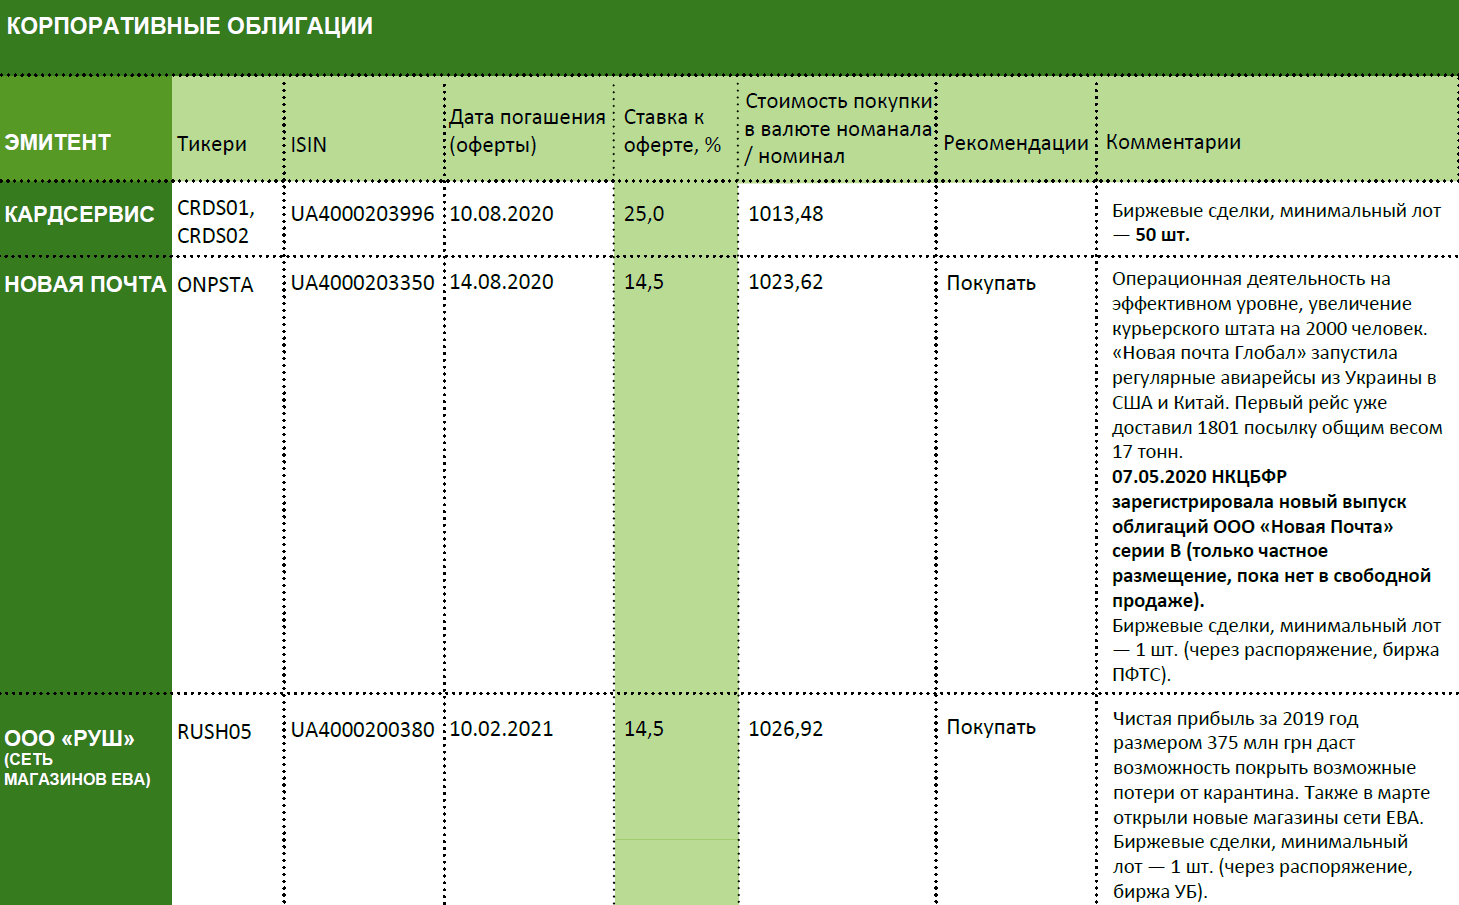This screenshot has width=1459, height=905.
Task: Click the Операционная деятельность comment paragraph
Action: click(1277, 365)
